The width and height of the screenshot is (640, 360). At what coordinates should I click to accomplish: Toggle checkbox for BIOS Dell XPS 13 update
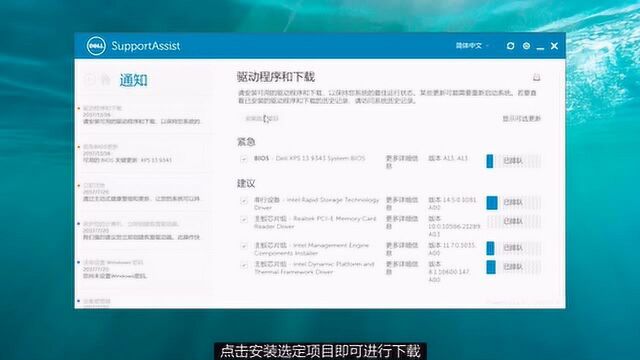click(x=244, y=159)
